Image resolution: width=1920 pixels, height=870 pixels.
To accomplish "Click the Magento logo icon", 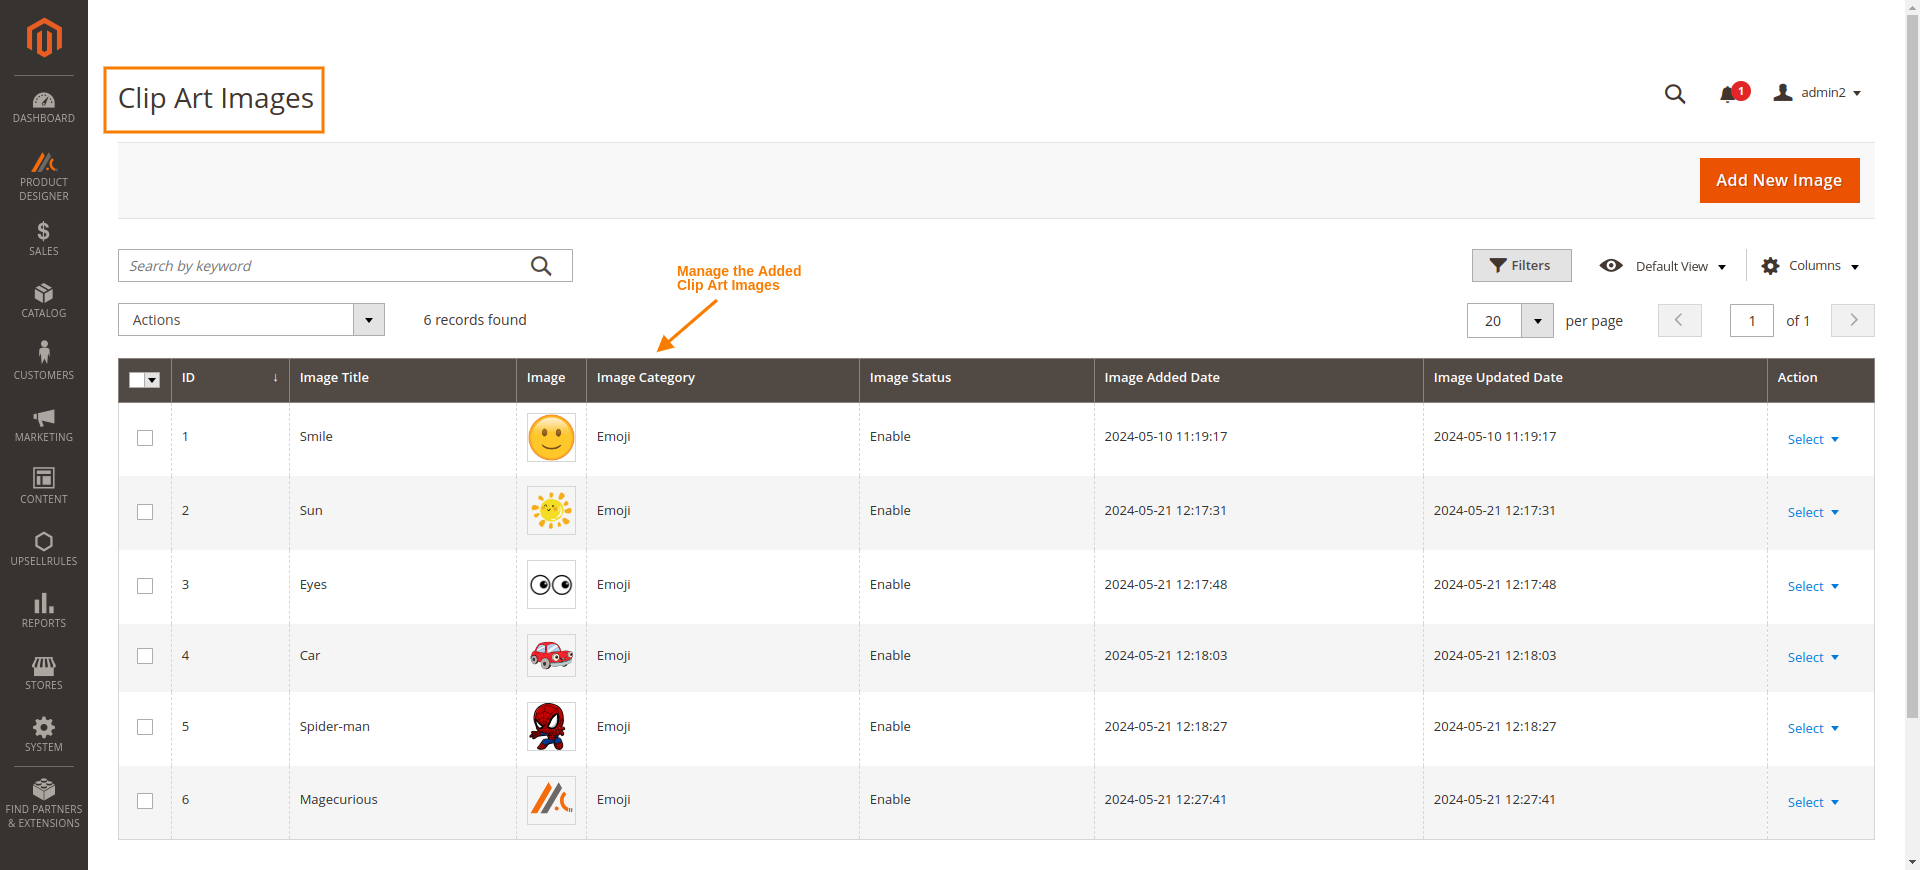I will (x=44, y=38).
